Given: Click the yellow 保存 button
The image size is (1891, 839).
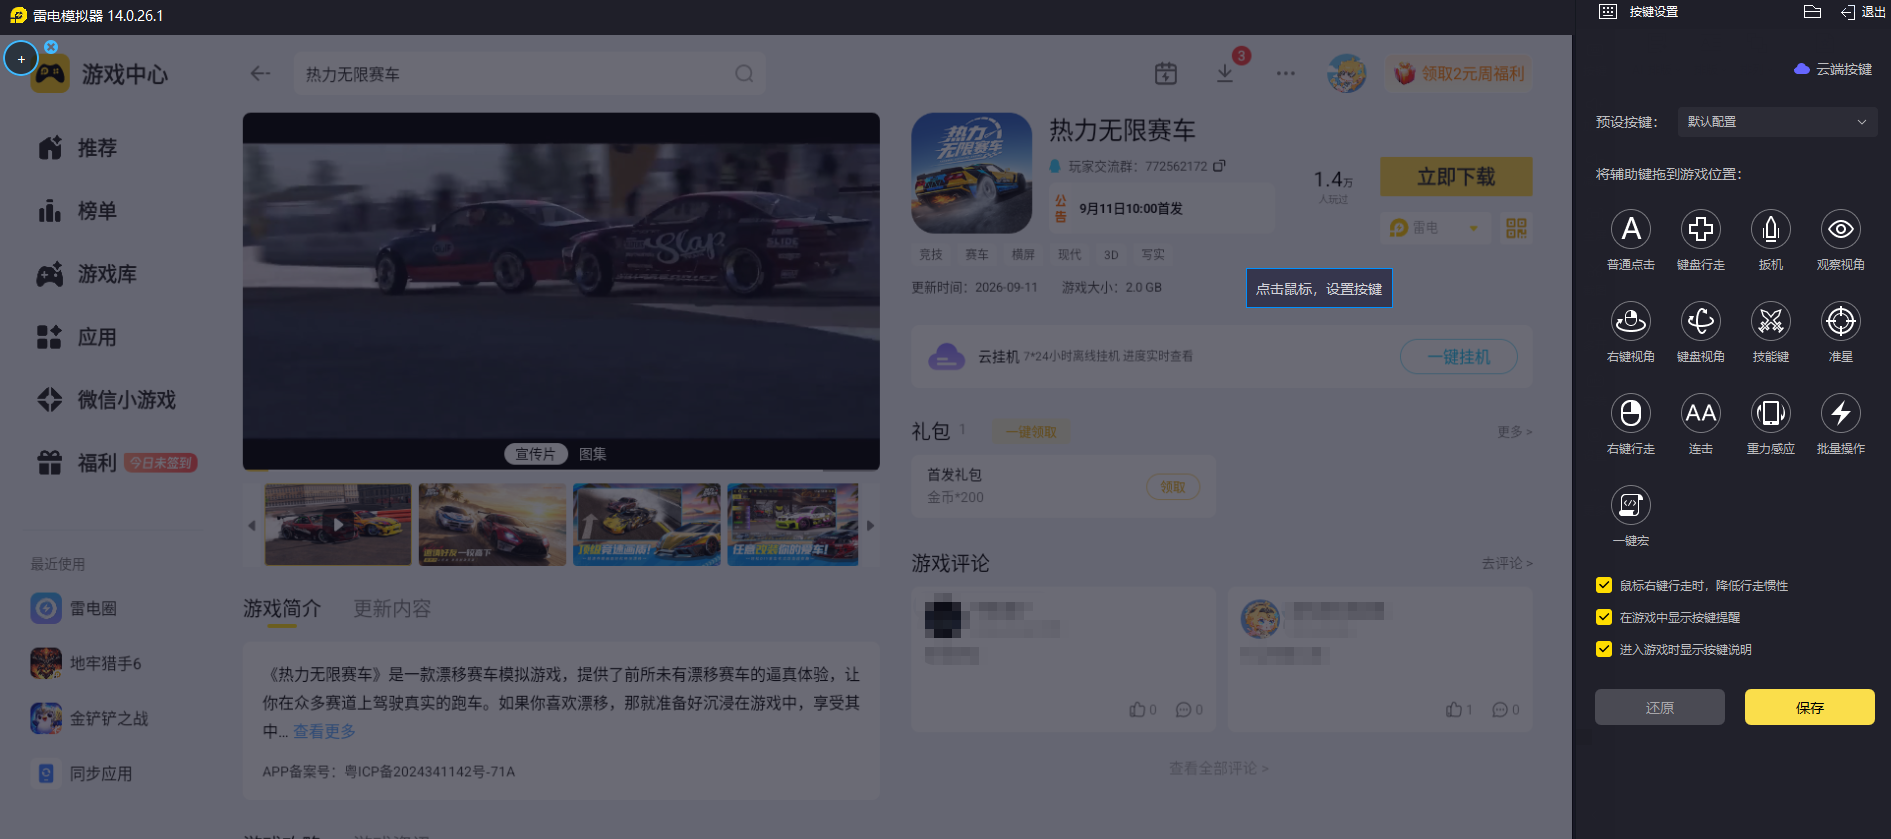Looking at the screenshot, I should (x=1810, y=707).
